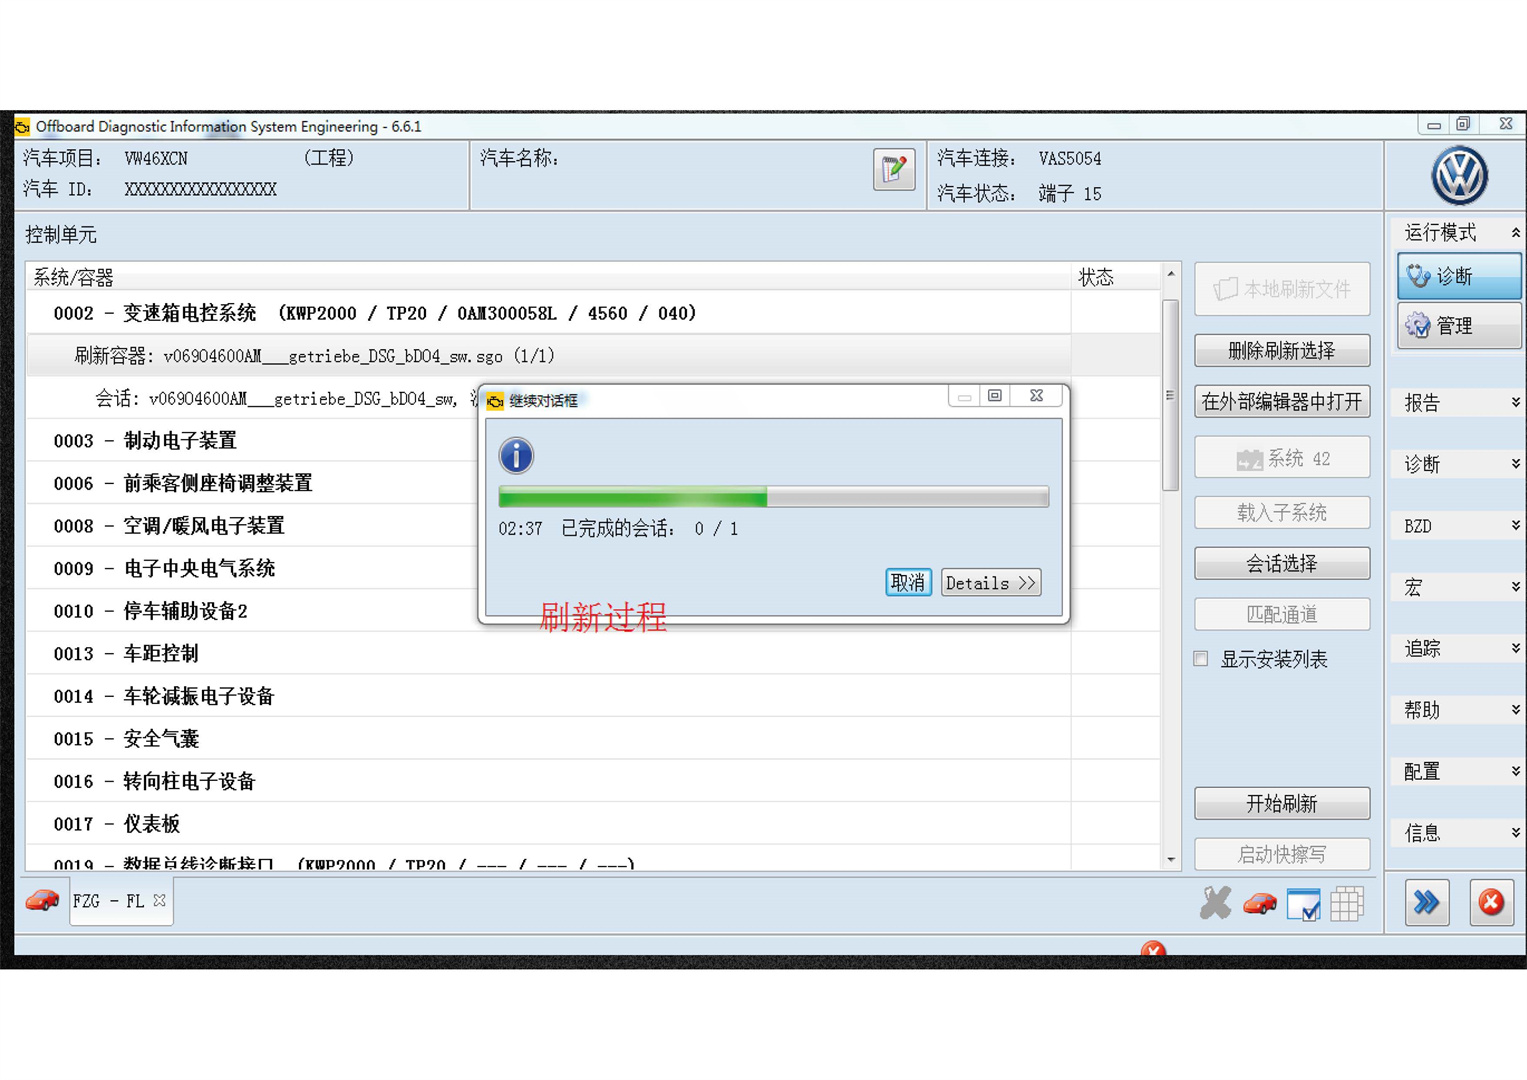Select 管理 operating mode
The height and width of the screenshot is (1080, 1527).
coord(1458,326)
